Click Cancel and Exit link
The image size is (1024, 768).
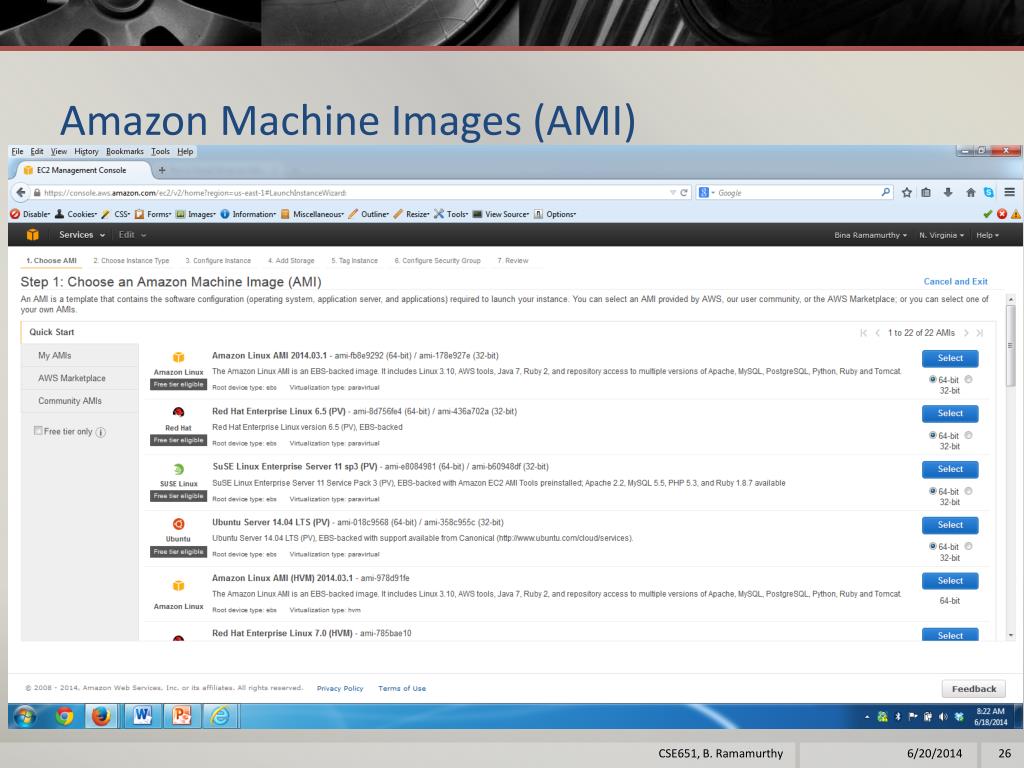click(955, 281)
